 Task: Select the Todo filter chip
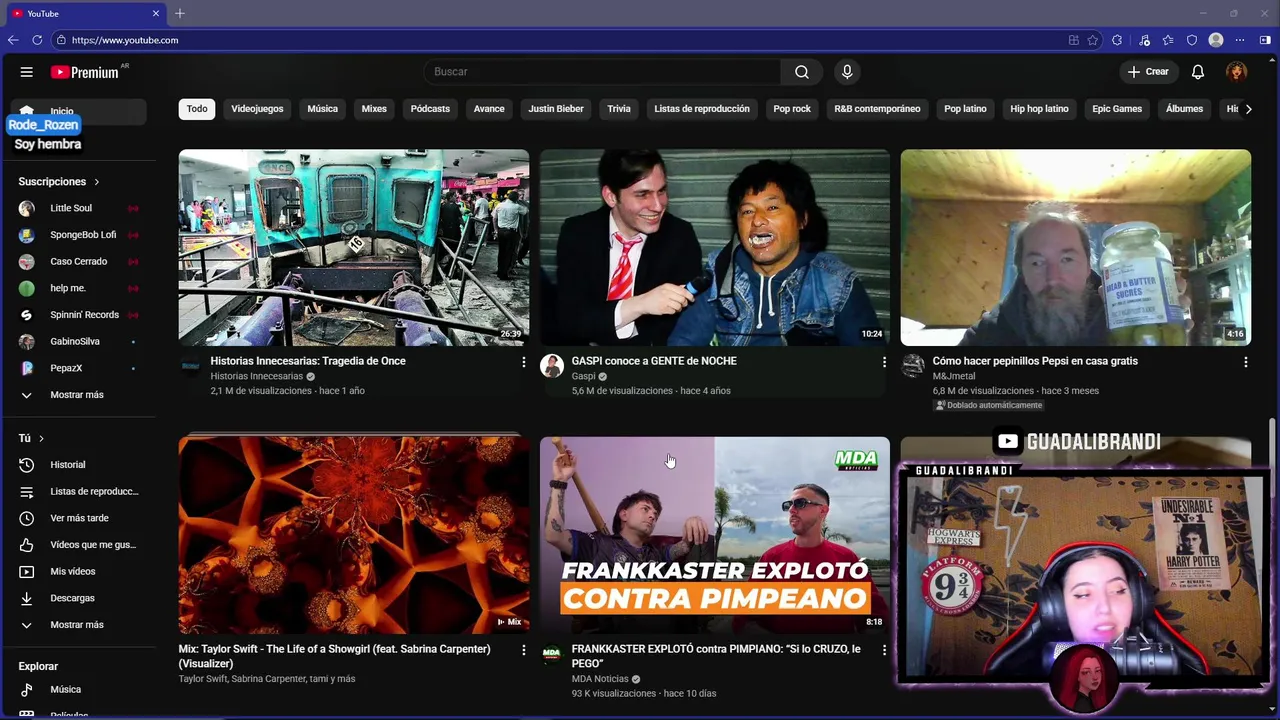197,109
